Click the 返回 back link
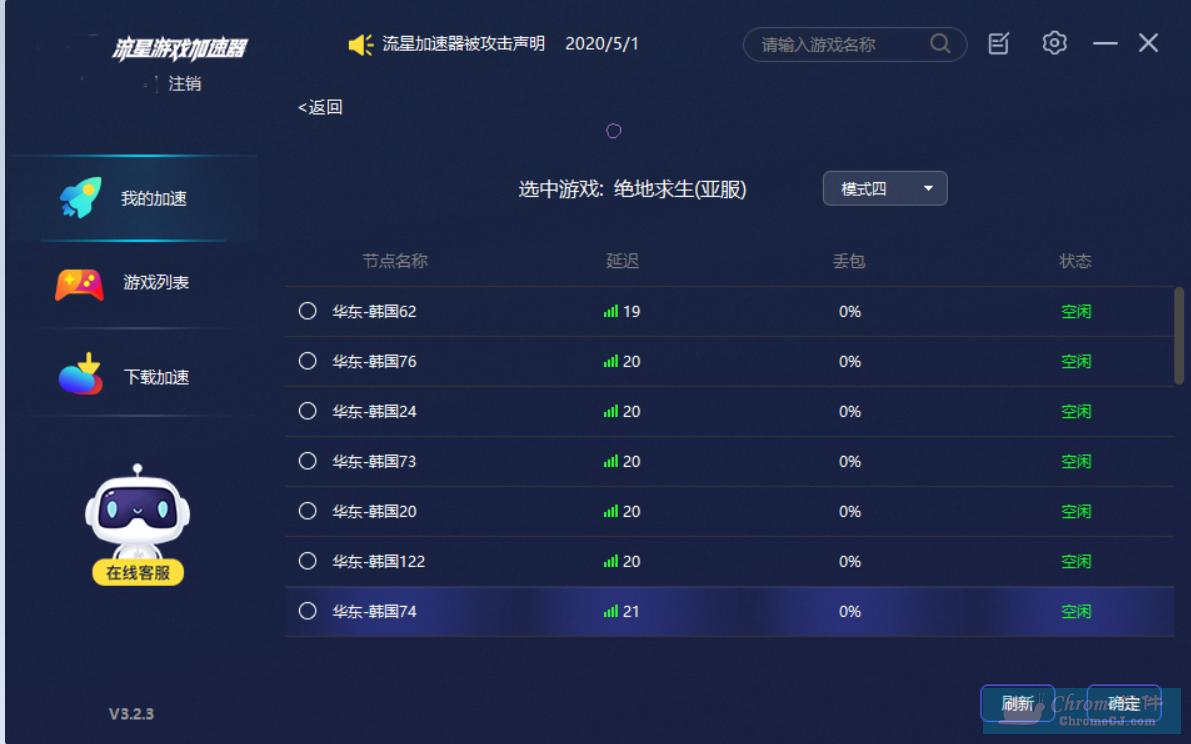Viewport: 1191px width, 744px height. point(320,107)
